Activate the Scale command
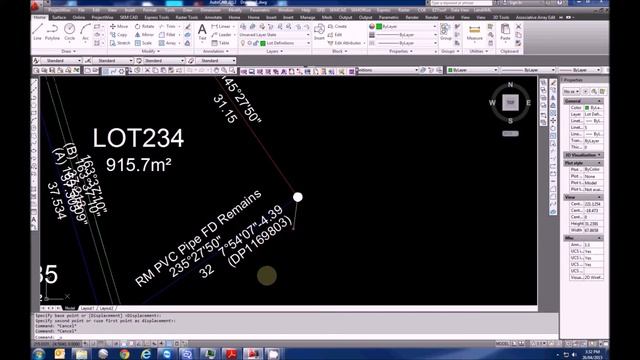 pyautogui.click(x=143, y=43)
